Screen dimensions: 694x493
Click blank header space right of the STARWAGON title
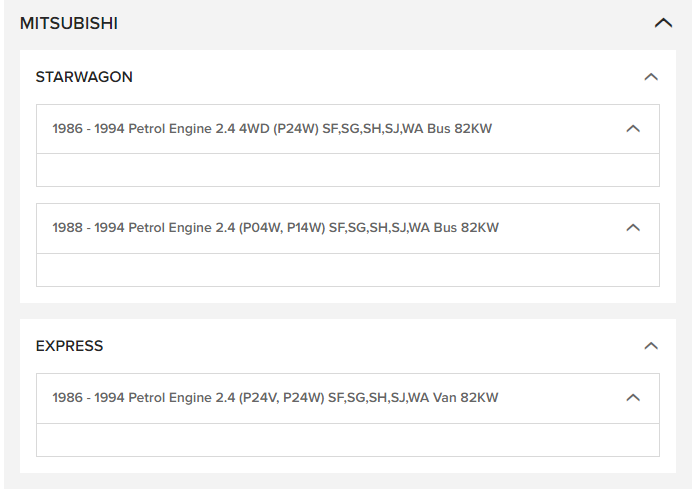click(x=380, y=77)
